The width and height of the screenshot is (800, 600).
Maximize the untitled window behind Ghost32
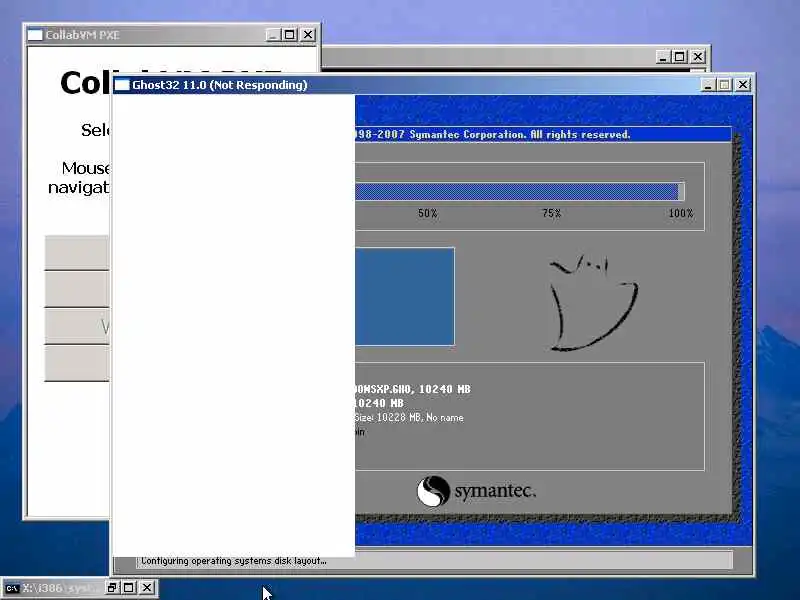(x=679, y=57)
